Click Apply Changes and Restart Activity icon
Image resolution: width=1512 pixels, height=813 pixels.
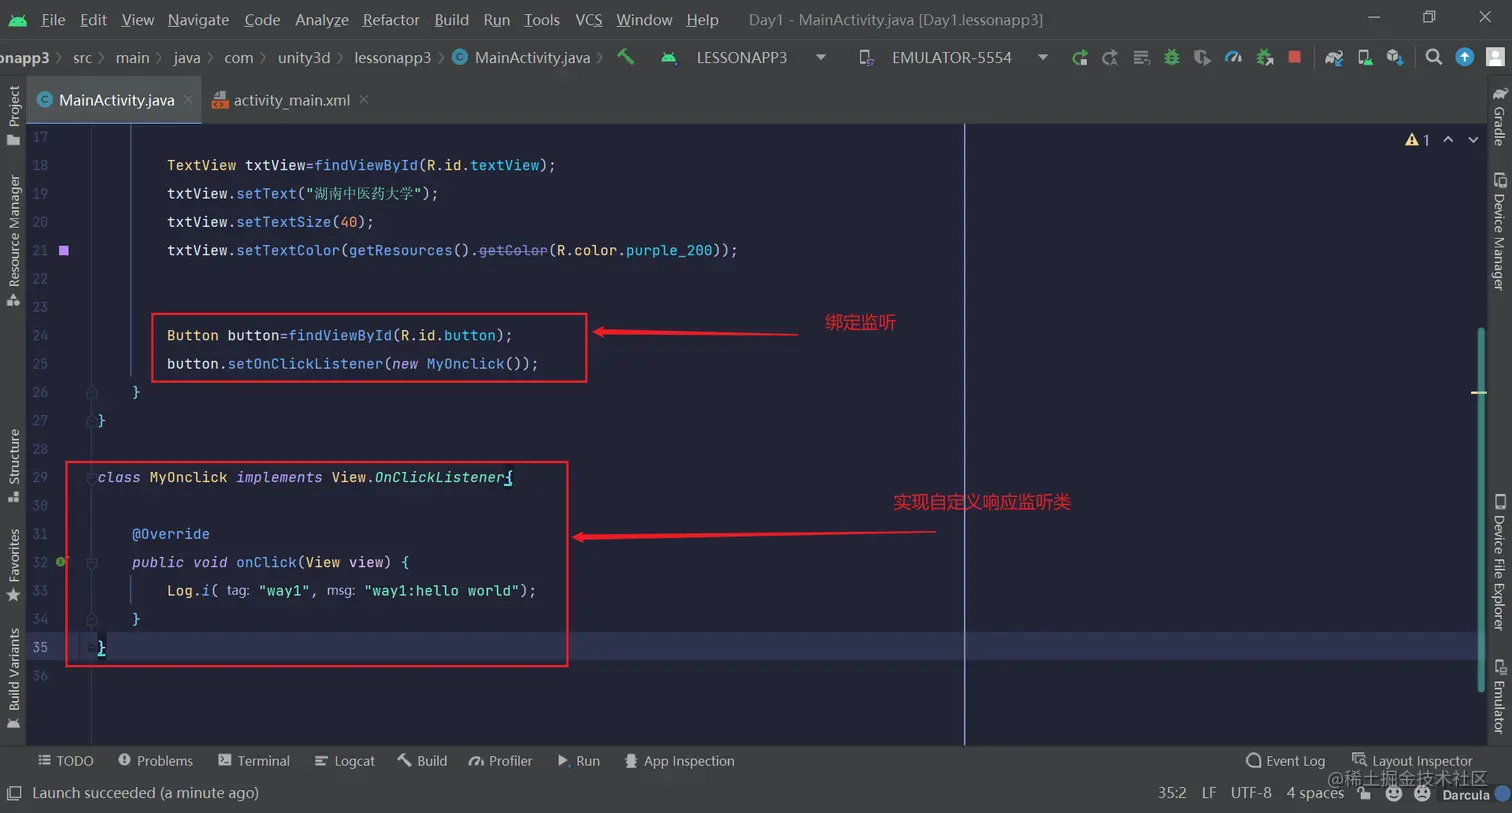1110,58
